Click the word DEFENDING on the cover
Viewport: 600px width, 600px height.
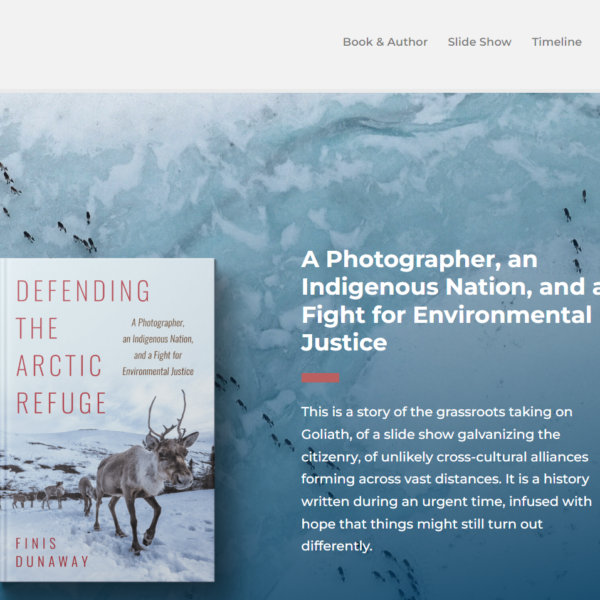(x=83, y=291)
